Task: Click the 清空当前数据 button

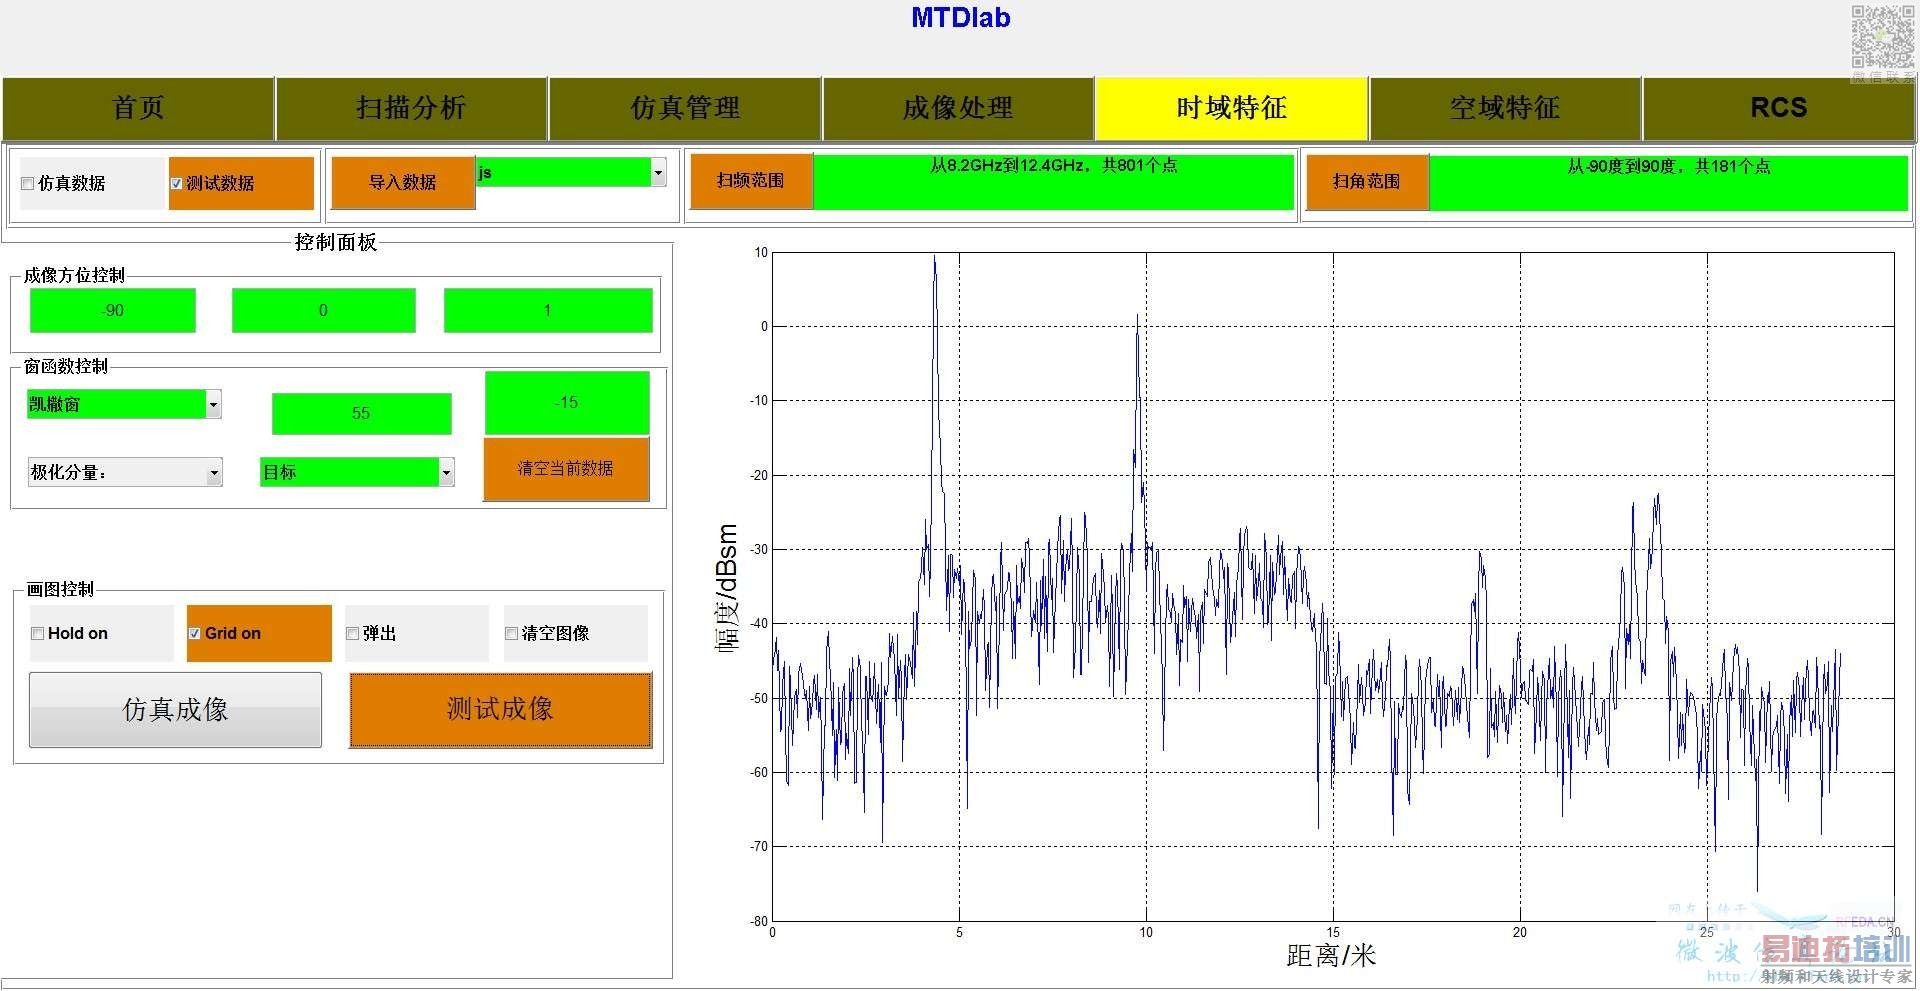Action: [x=566, y=468]
